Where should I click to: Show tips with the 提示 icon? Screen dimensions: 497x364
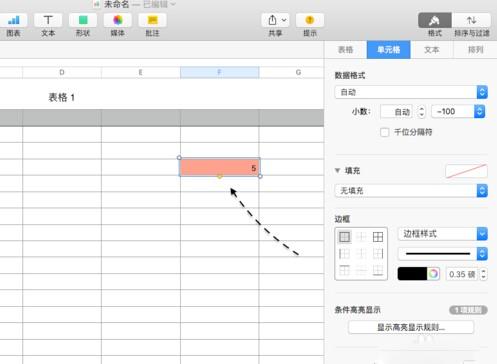point(310,21)
